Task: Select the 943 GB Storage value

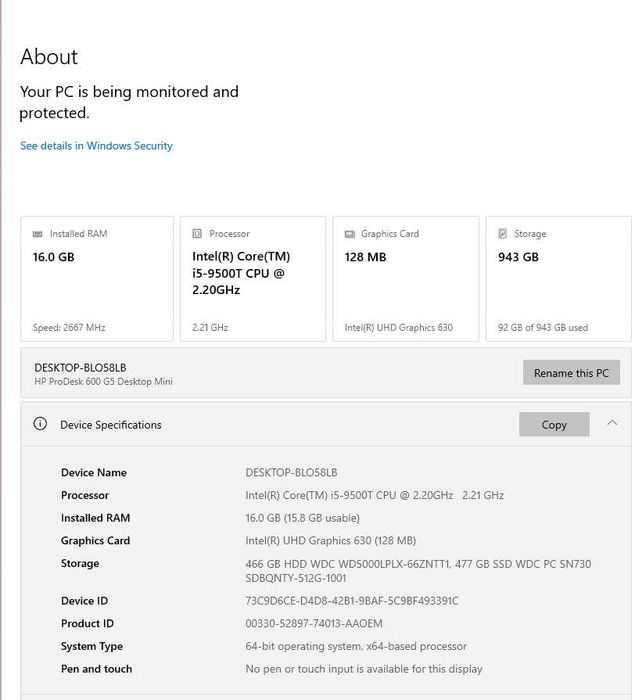Action: pos(518,257)
